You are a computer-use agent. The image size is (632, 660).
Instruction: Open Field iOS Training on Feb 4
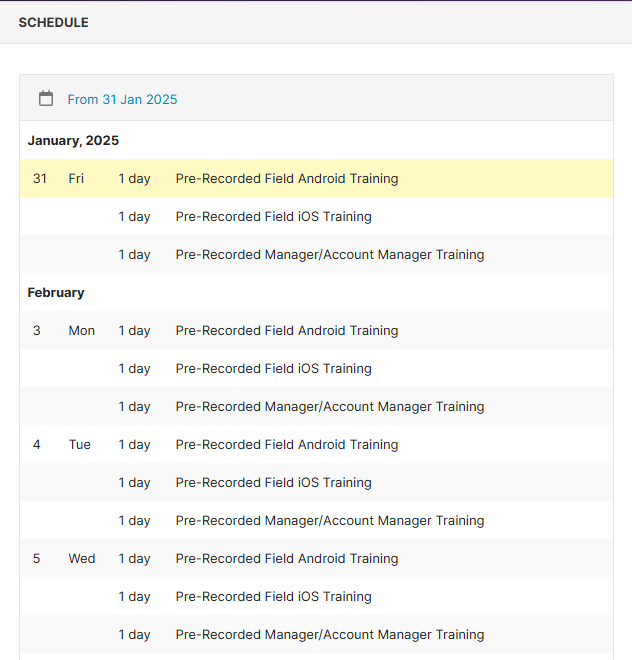273,483
